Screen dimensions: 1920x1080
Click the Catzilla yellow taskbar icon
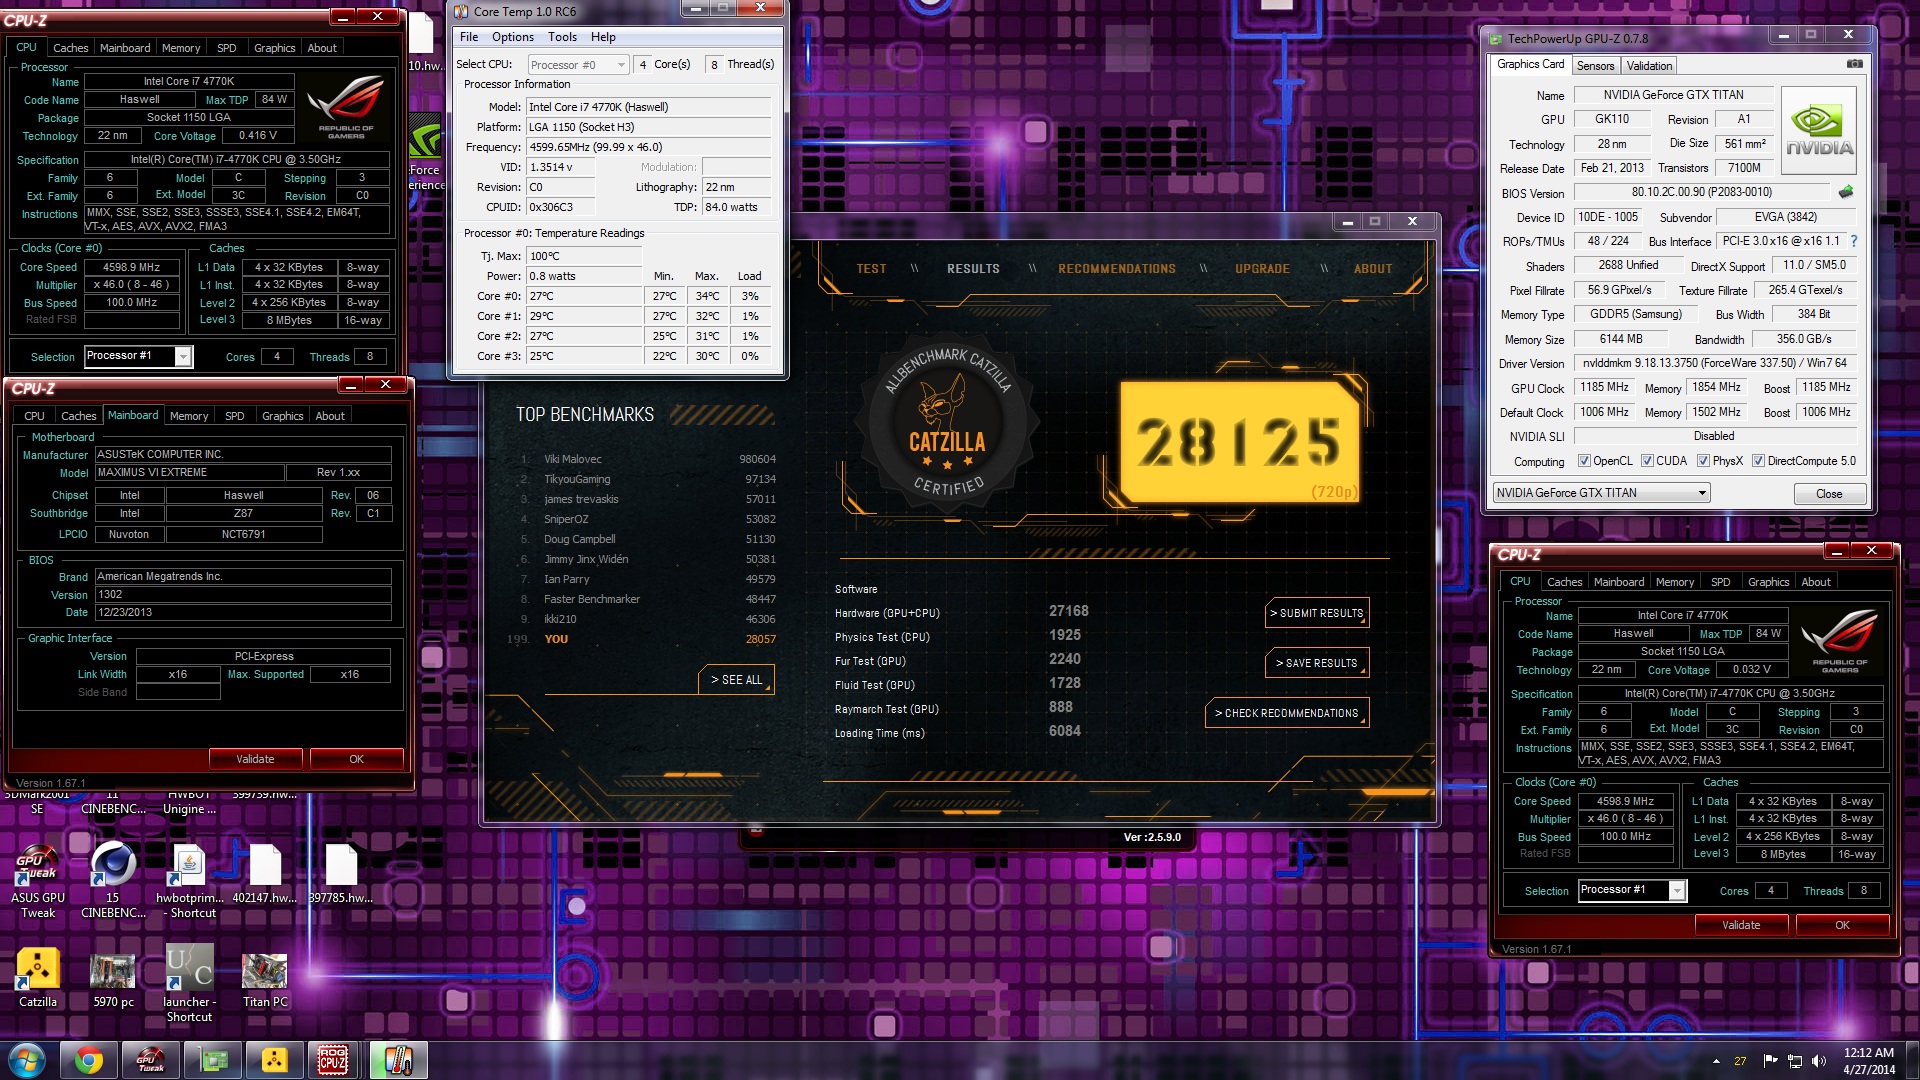point(274,1060)
